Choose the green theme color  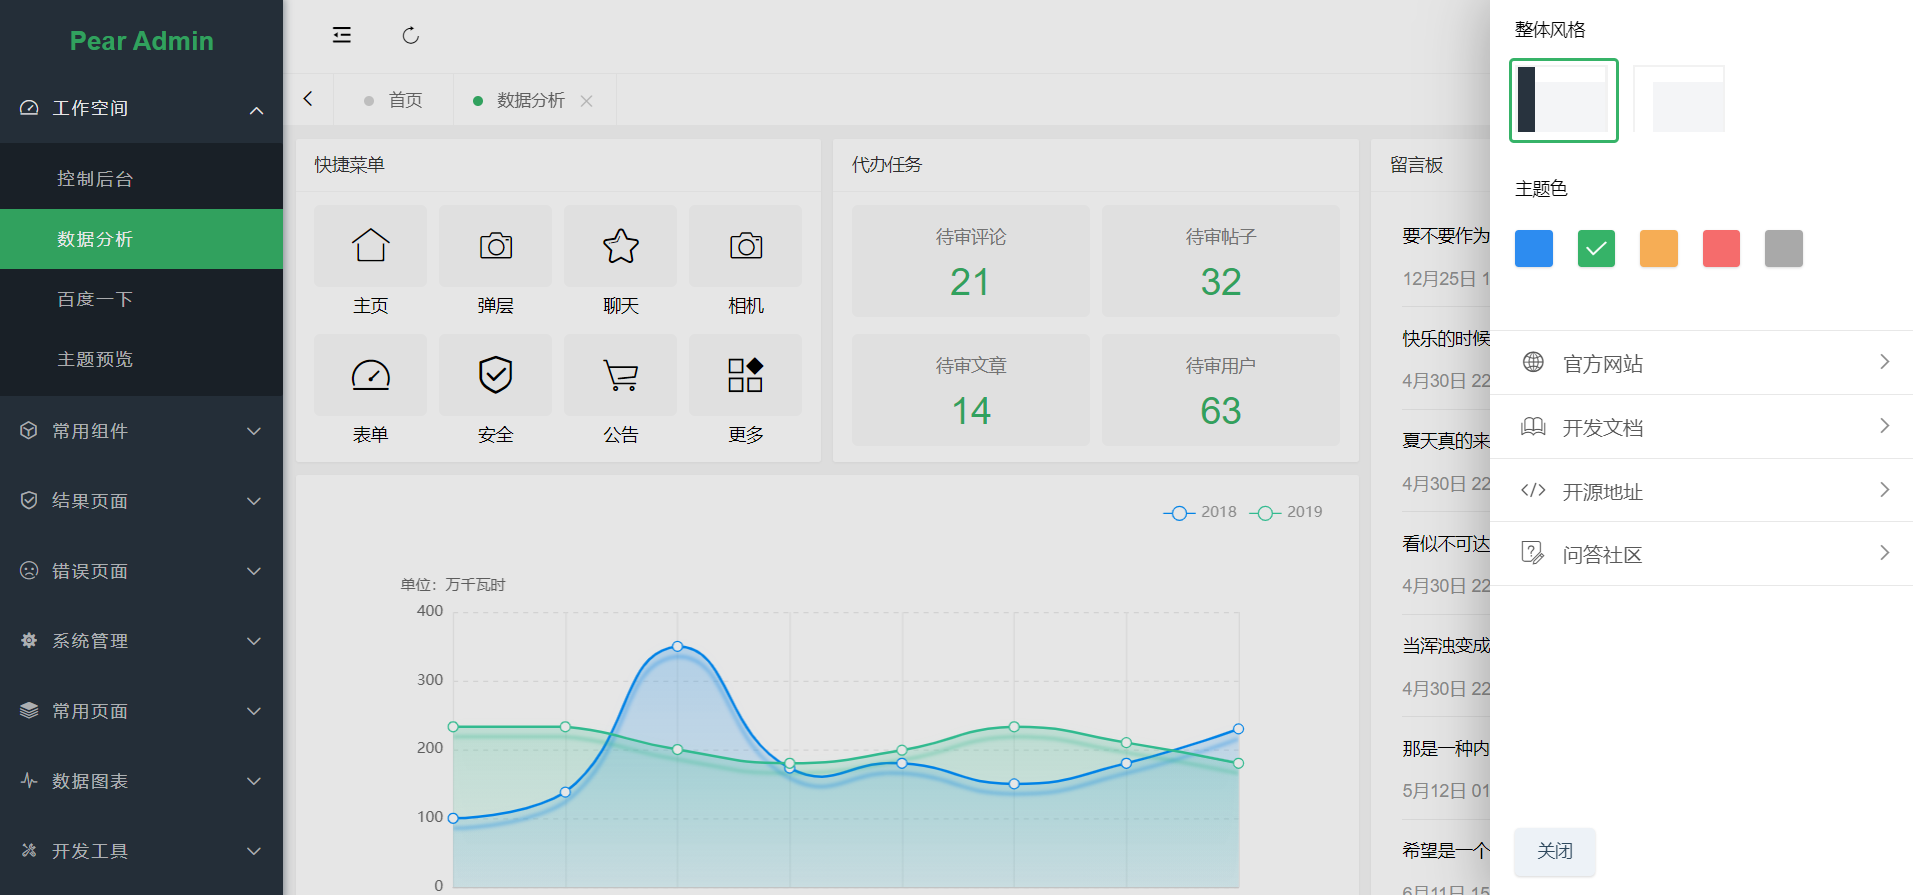pos(1596,248)
